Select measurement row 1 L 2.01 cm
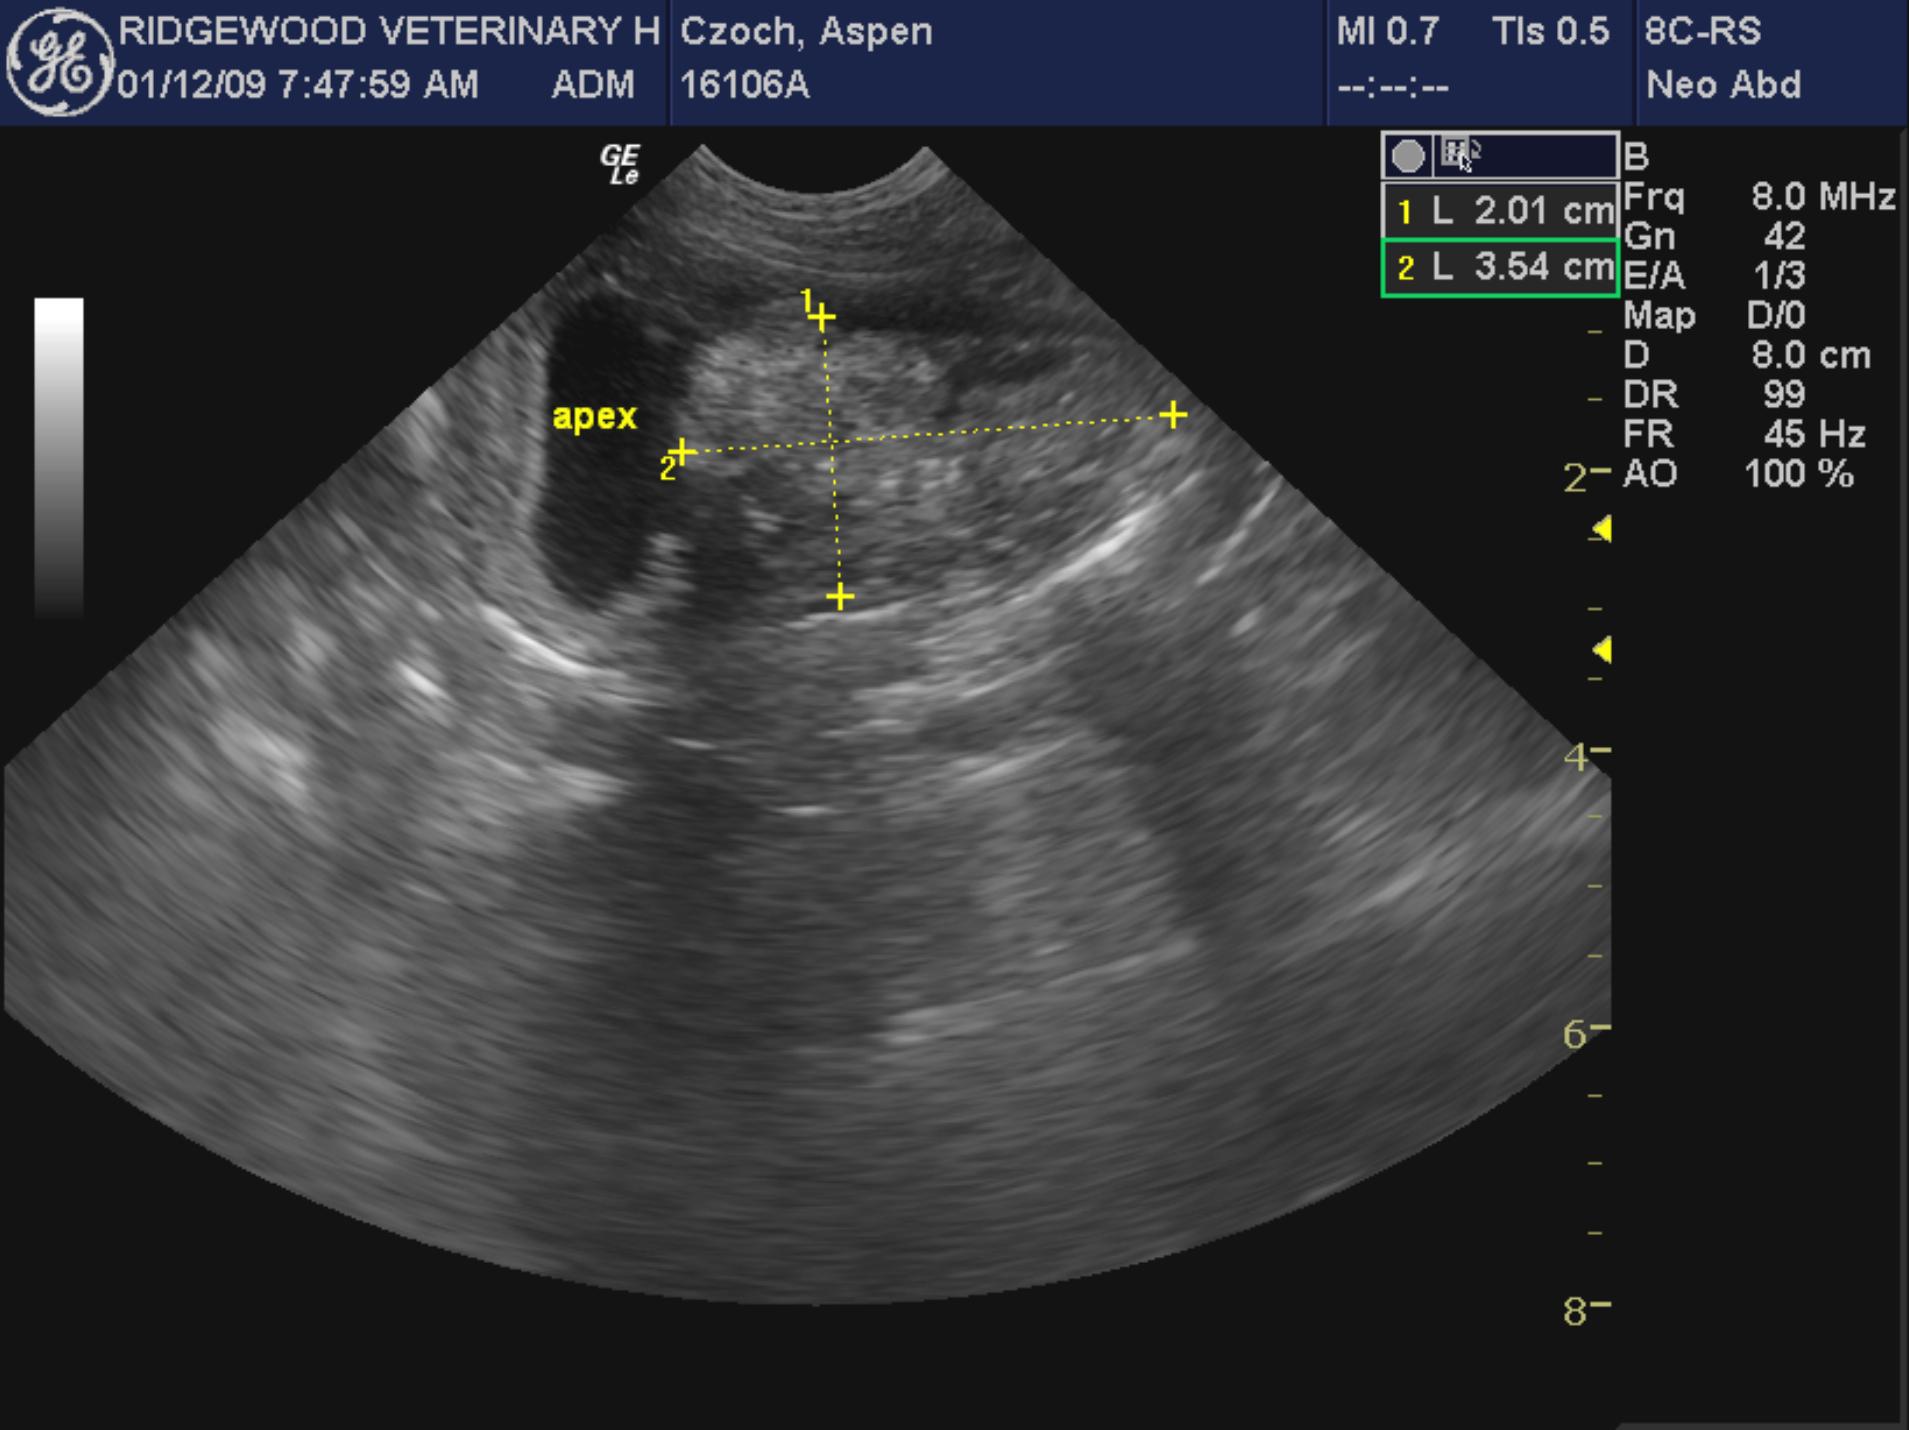This screenshot has height=1430, width=1909. 1500,211
